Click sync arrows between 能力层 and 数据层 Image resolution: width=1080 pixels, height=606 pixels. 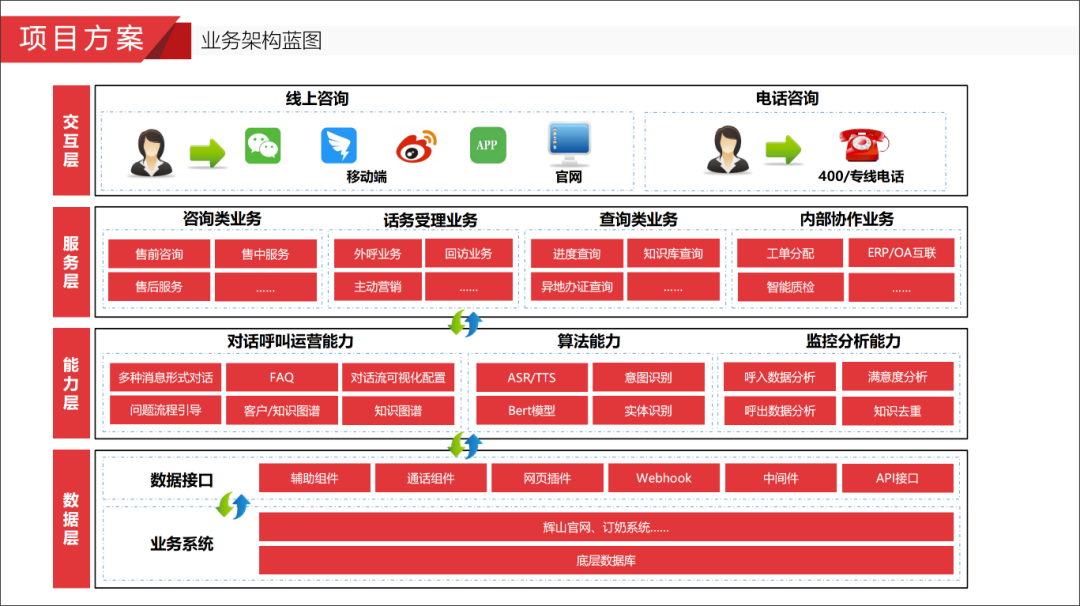(466, 445)
